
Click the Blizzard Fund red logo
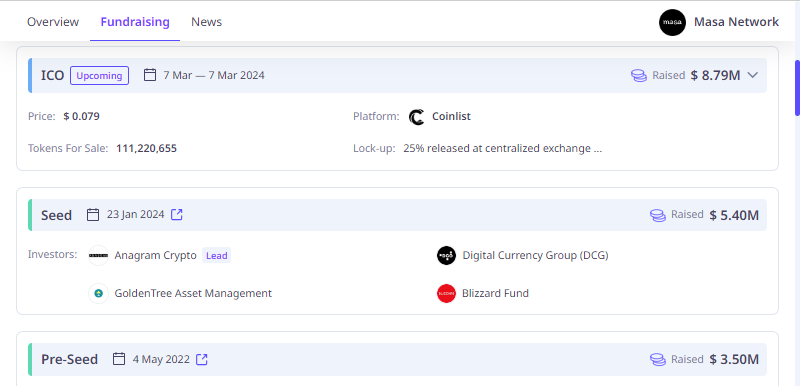click(446, 294)
